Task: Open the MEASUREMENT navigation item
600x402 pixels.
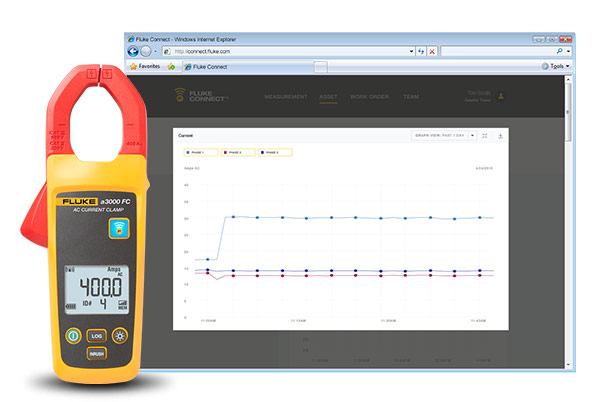Action: 286,97
